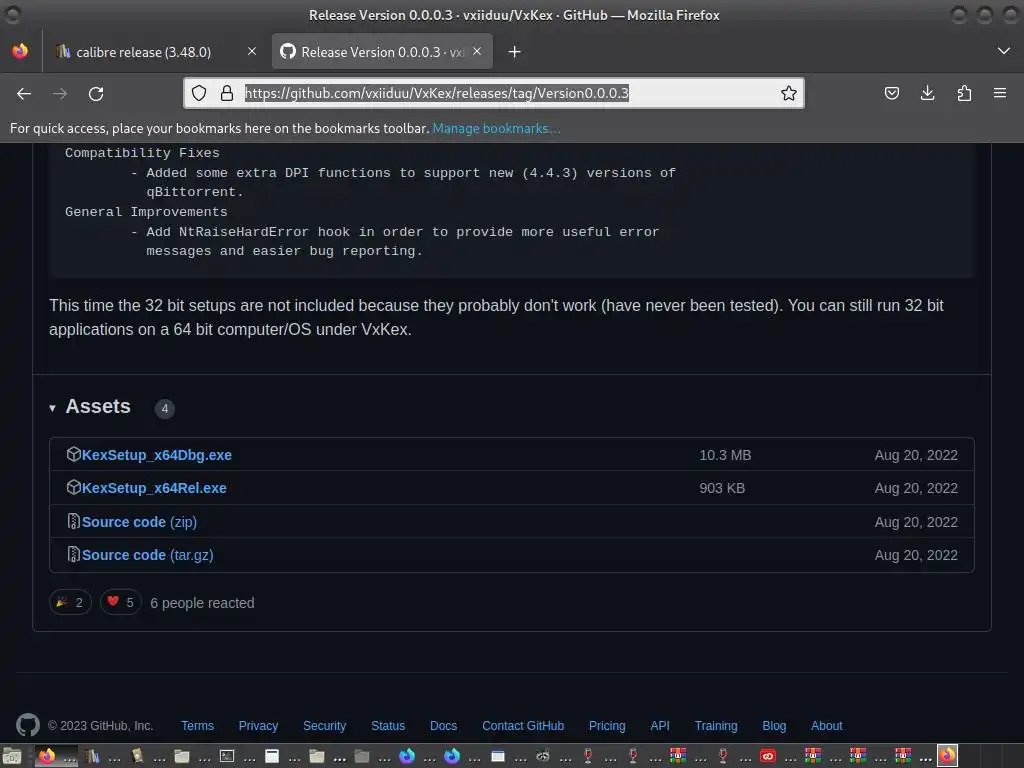This screenshot has width=1024, height=768.
Task: Click the Assets count badge 4
Action: coord(165,408)
